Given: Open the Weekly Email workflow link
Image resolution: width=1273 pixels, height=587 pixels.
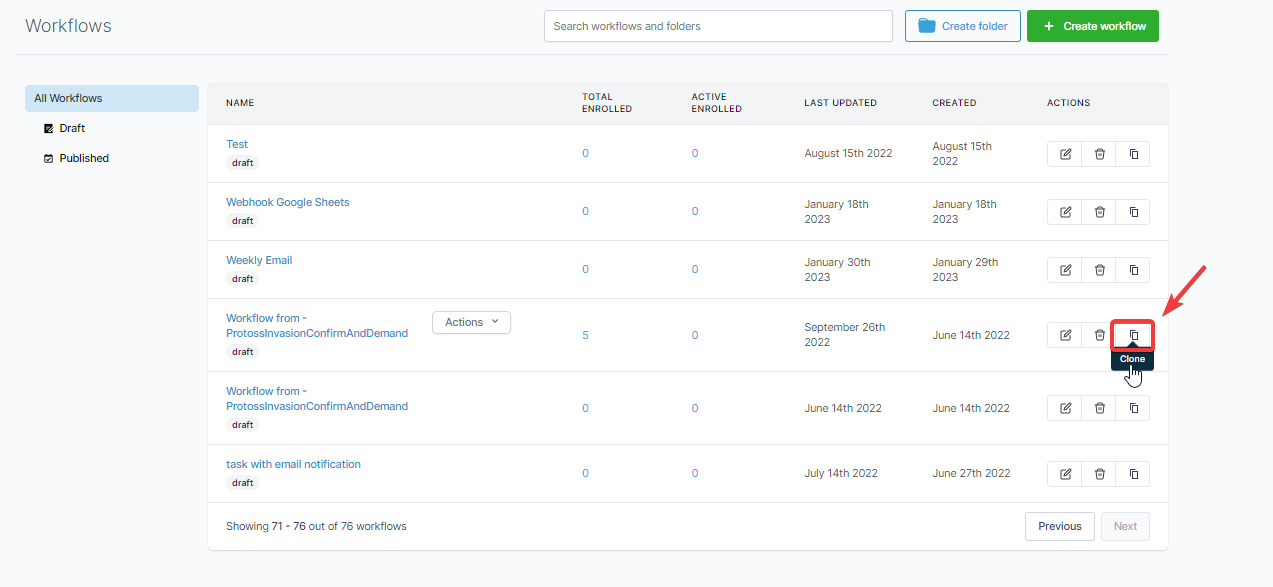Looking at the screenshot, I should [259, 260].
